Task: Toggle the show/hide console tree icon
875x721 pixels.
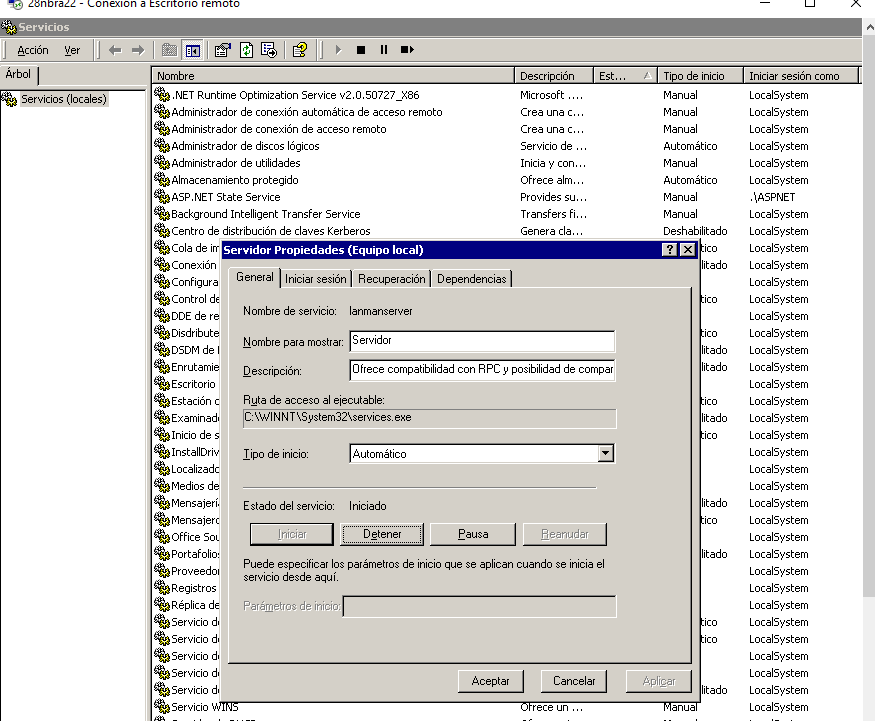Action: pos(191,49)
